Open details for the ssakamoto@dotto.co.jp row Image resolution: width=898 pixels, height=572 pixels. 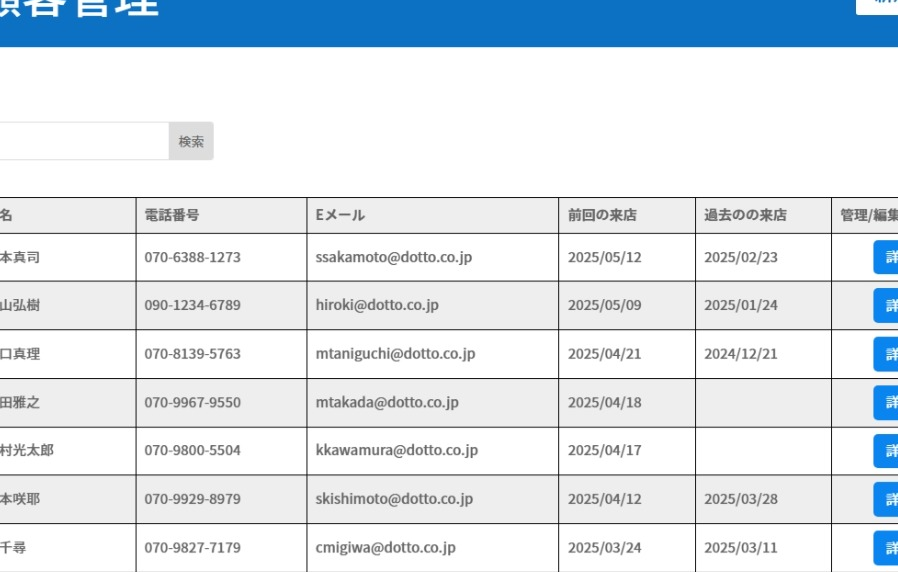886,257
